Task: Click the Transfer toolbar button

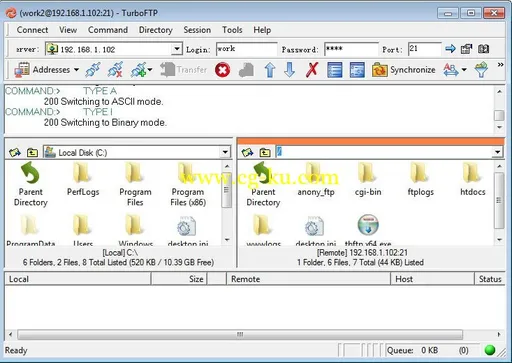Action: pyautogui.click(x=184, y=70)
